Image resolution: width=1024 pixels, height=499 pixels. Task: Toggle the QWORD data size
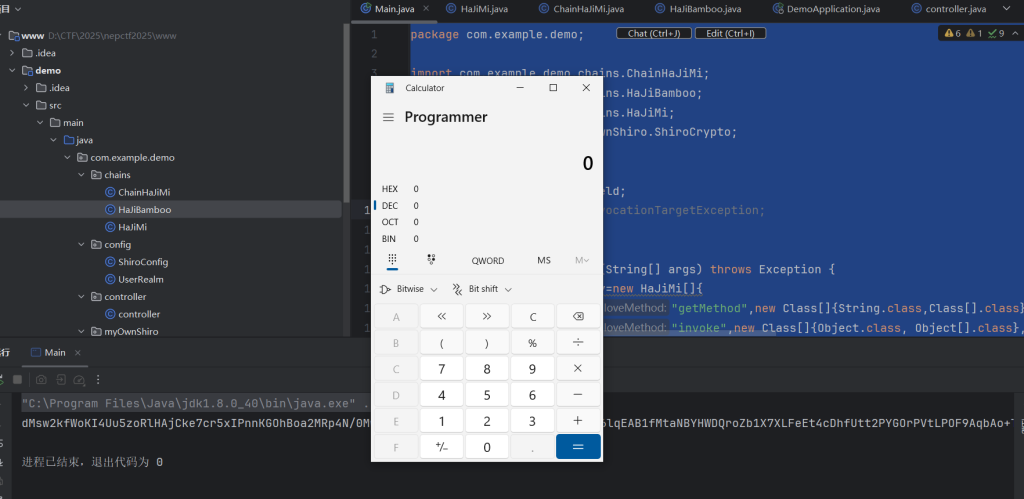(488, 260)
